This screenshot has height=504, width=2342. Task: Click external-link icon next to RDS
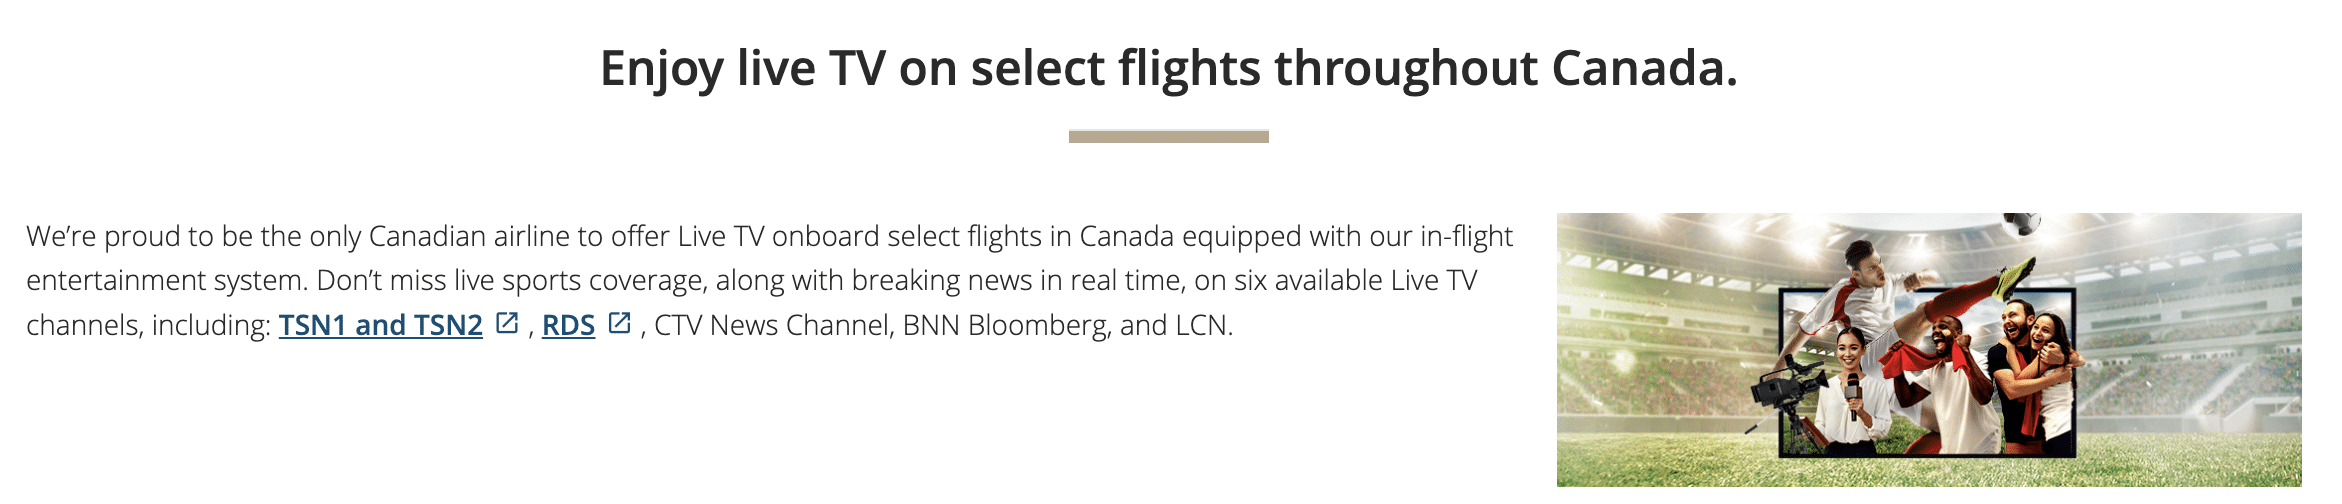coord(620,323)
